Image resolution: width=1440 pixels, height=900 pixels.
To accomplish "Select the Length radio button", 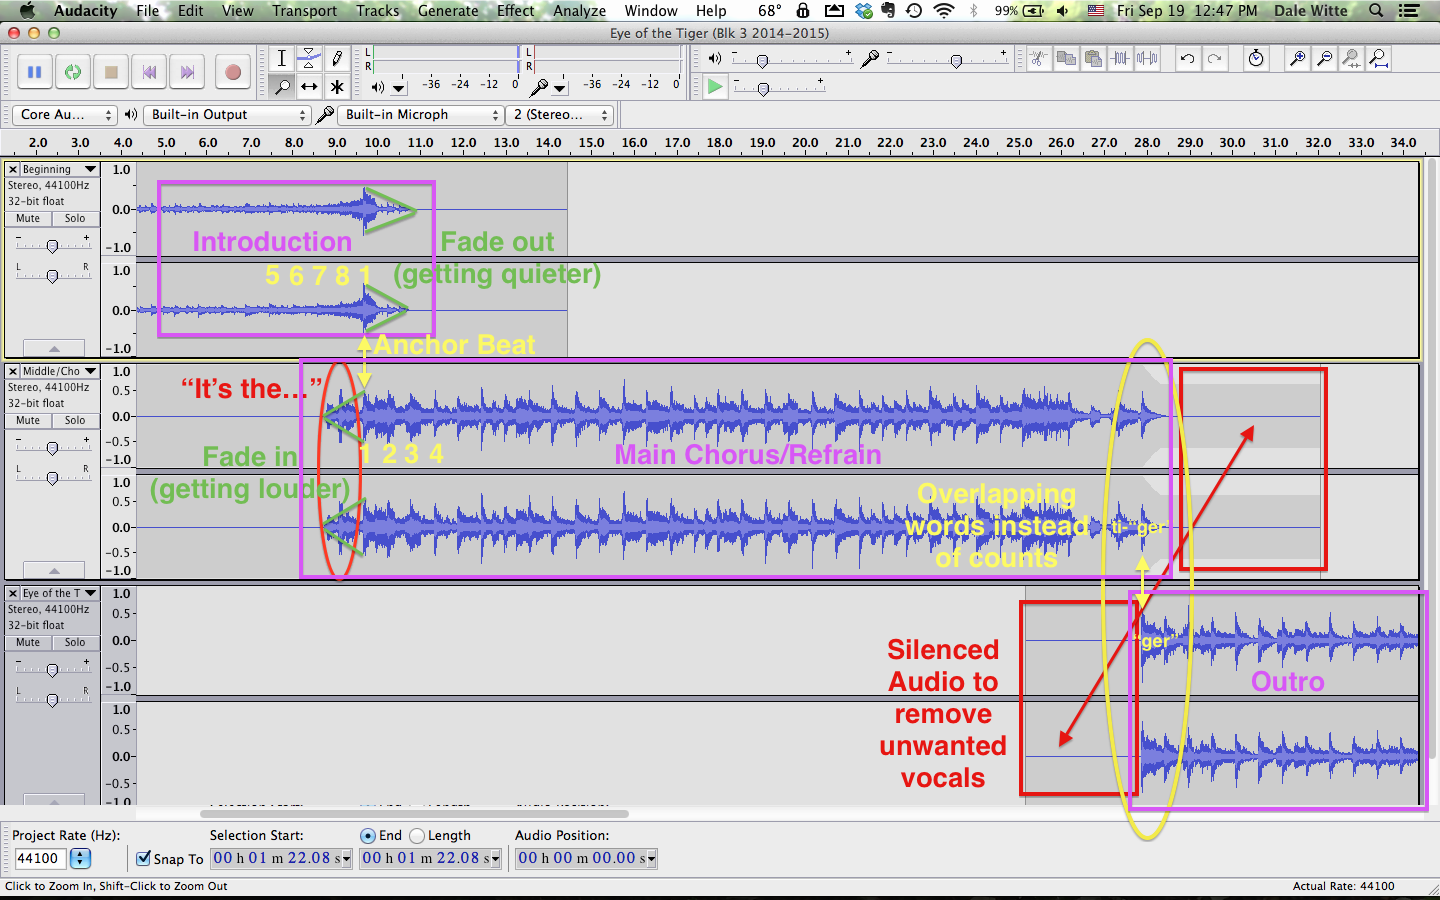I will [x=417, y=835].
